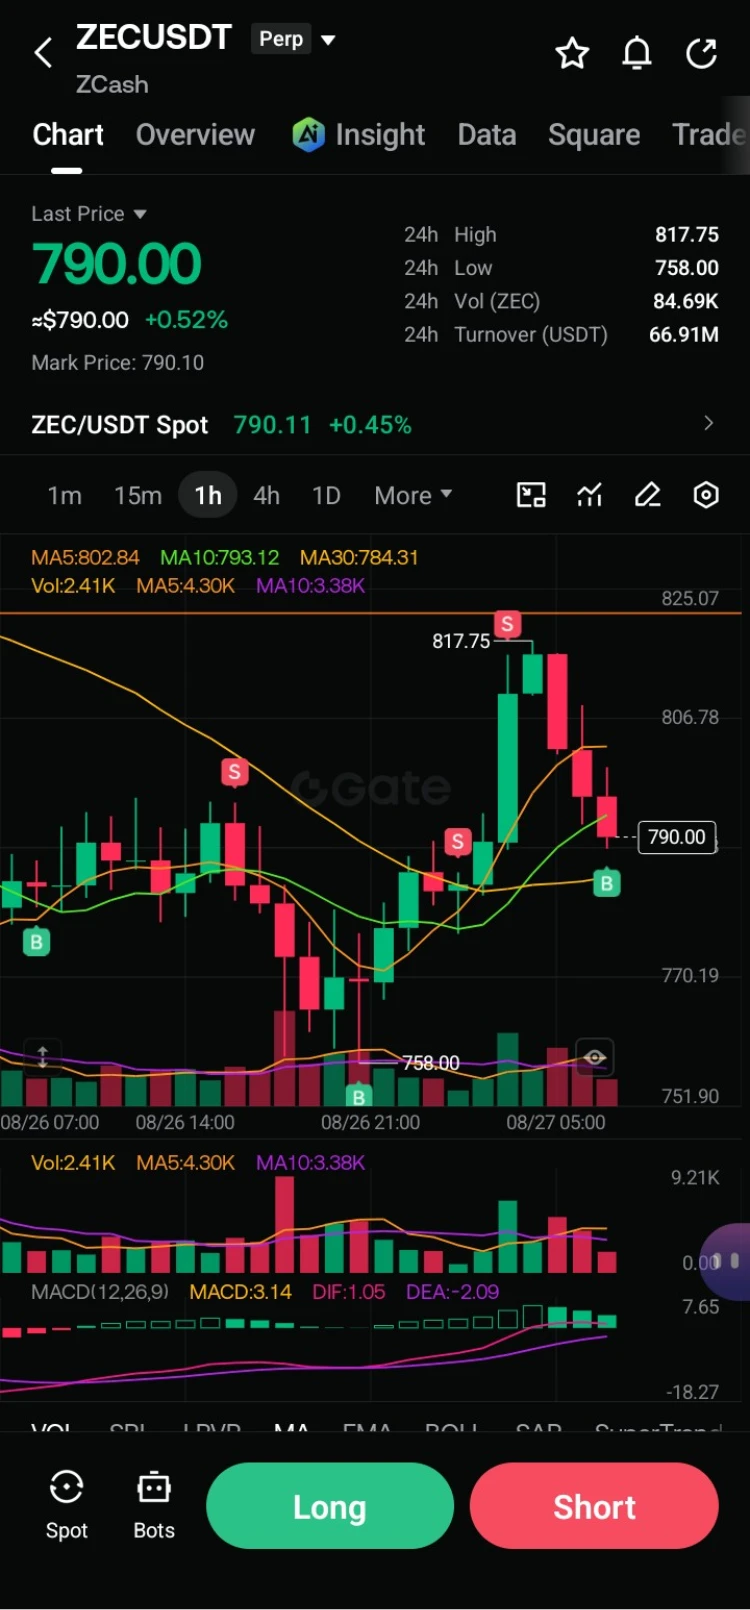The height and width of the screenshot is (1610, 750).
Task: Open the ZECUSDT pair selector dropdown
Action: pos(328,40)
